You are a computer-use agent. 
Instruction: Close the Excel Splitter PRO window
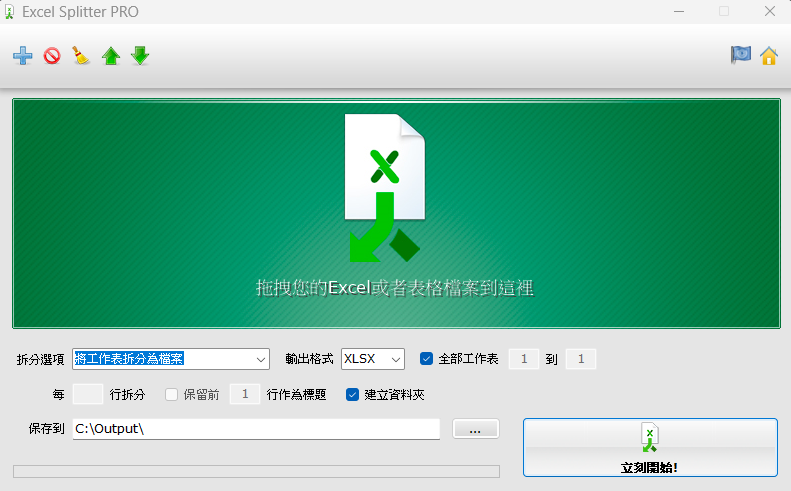click(x=770, y=12)
